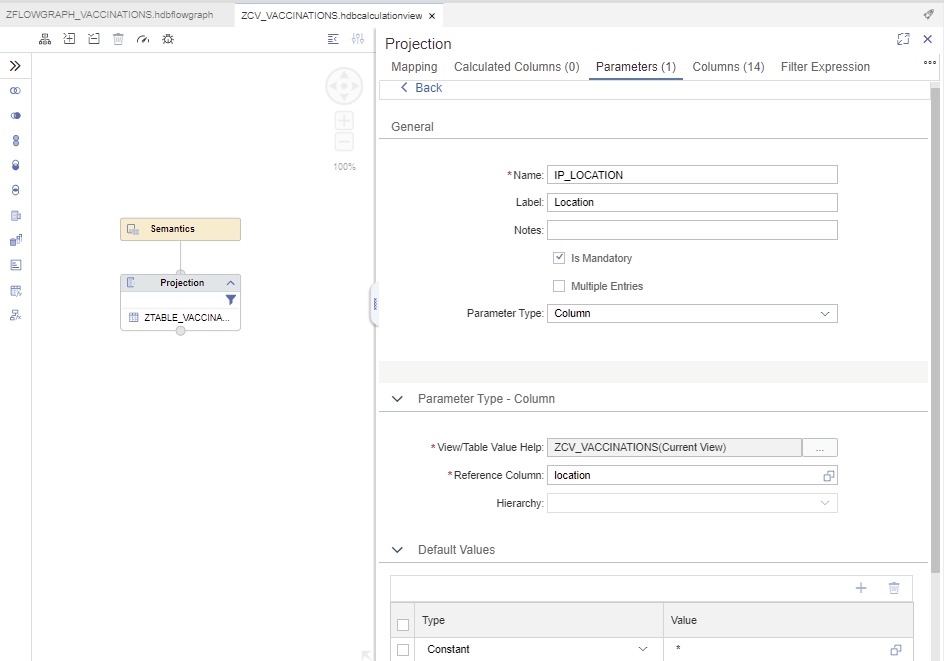Click the canvas pan navigation control
Image resolution: width=944 pixels, height=661 pixels.
[x=344, y=86]
